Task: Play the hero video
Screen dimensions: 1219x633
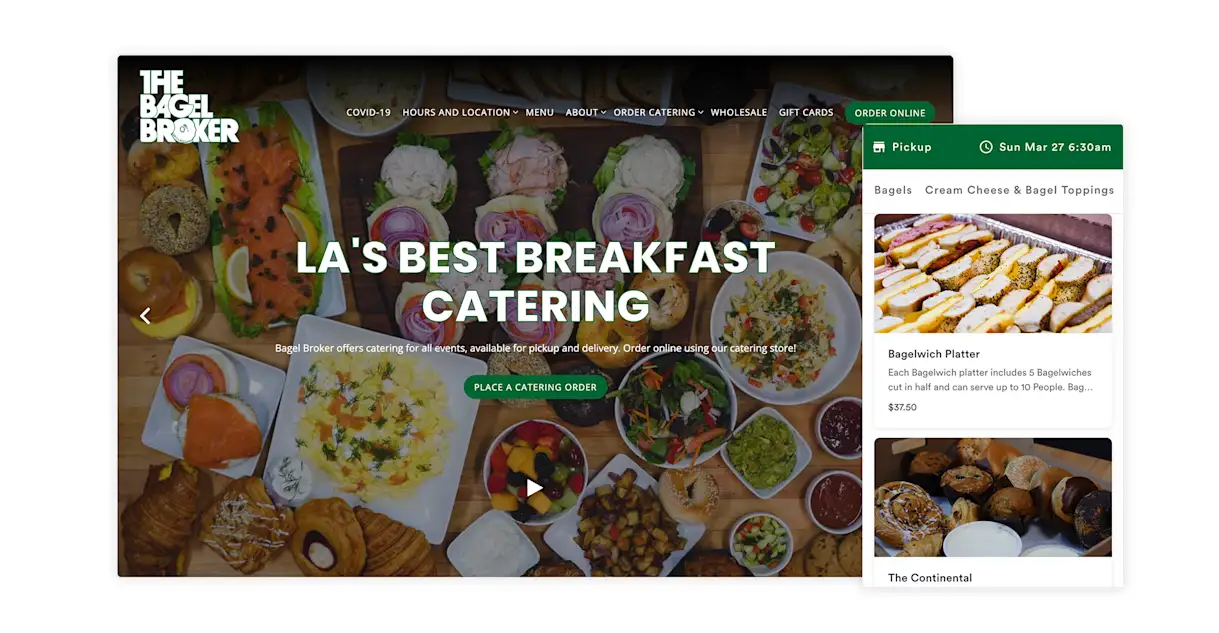Action: [535, 488]
